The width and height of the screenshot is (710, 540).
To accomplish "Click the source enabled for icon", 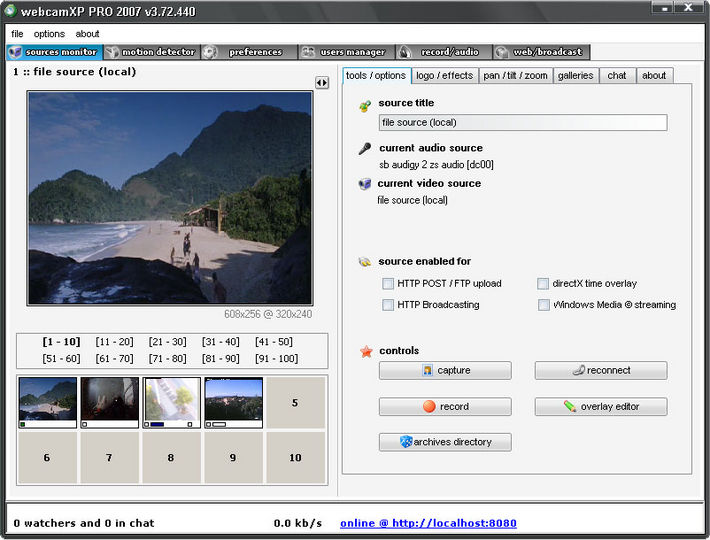I will pos(365,262).
